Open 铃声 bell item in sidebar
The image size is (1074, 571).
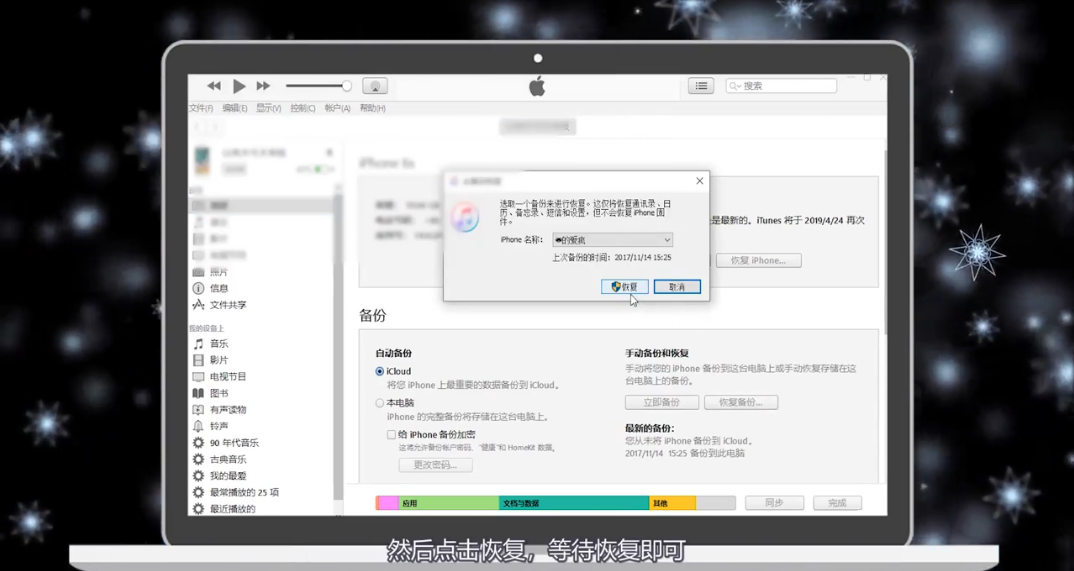click(x=219, y=426)
